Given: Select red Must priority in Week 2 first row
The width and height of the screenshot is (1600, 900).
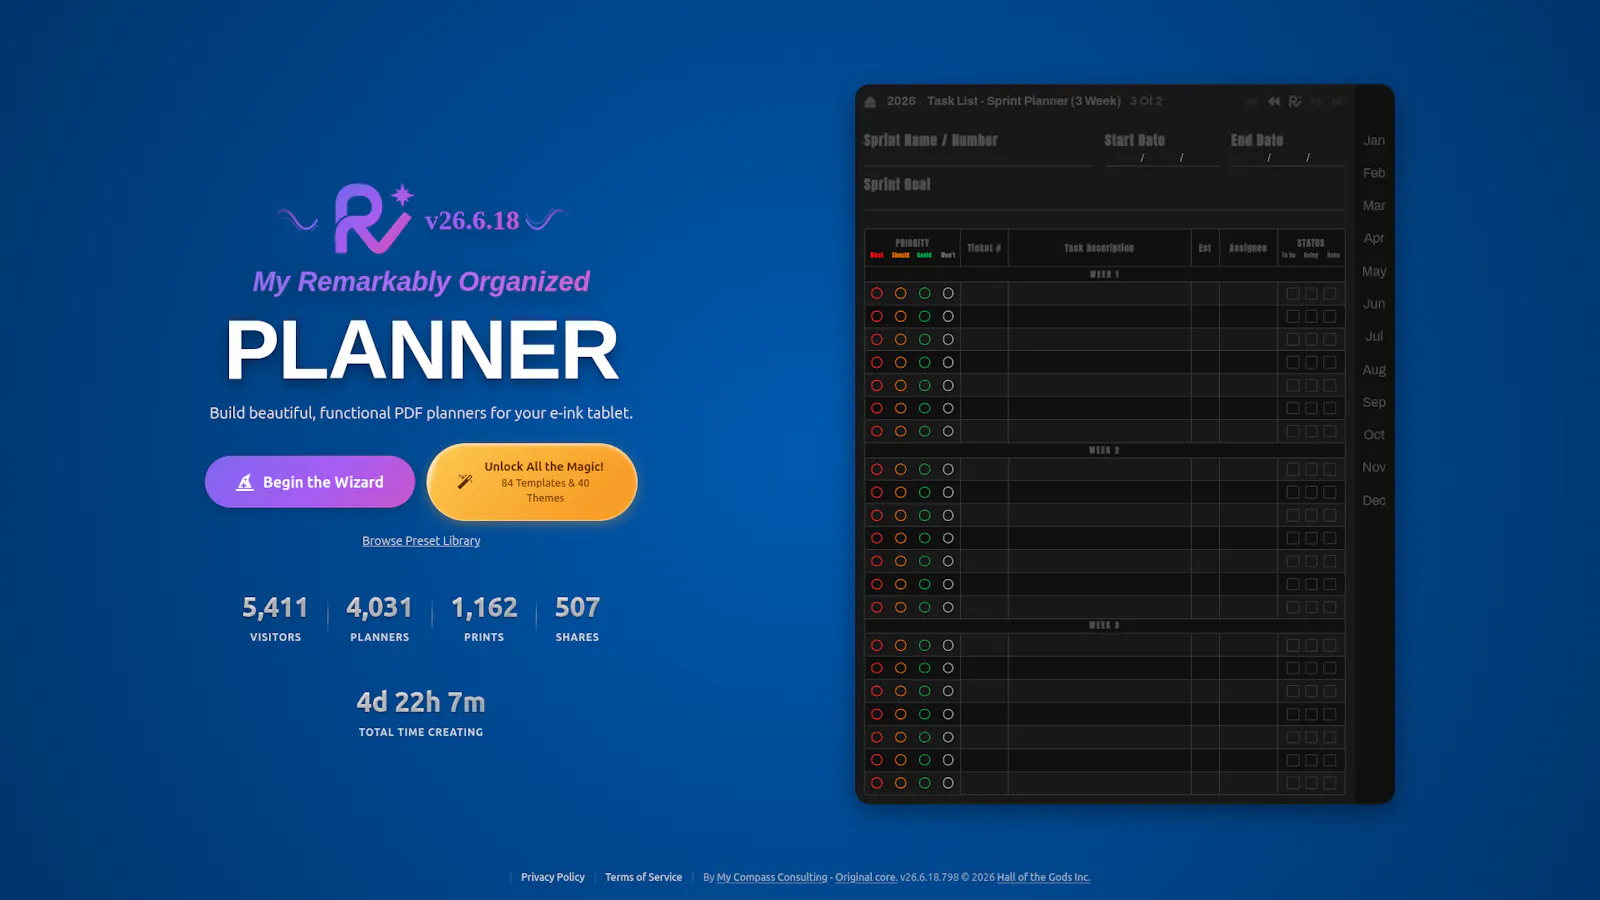Looking at the screenshot, I should point(877,469).
